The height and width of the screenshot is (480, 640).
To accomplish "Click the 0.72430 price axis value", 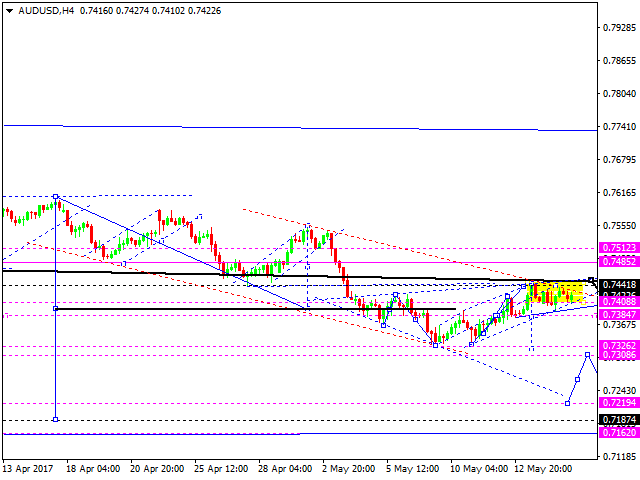I will (x=619, y=391).
